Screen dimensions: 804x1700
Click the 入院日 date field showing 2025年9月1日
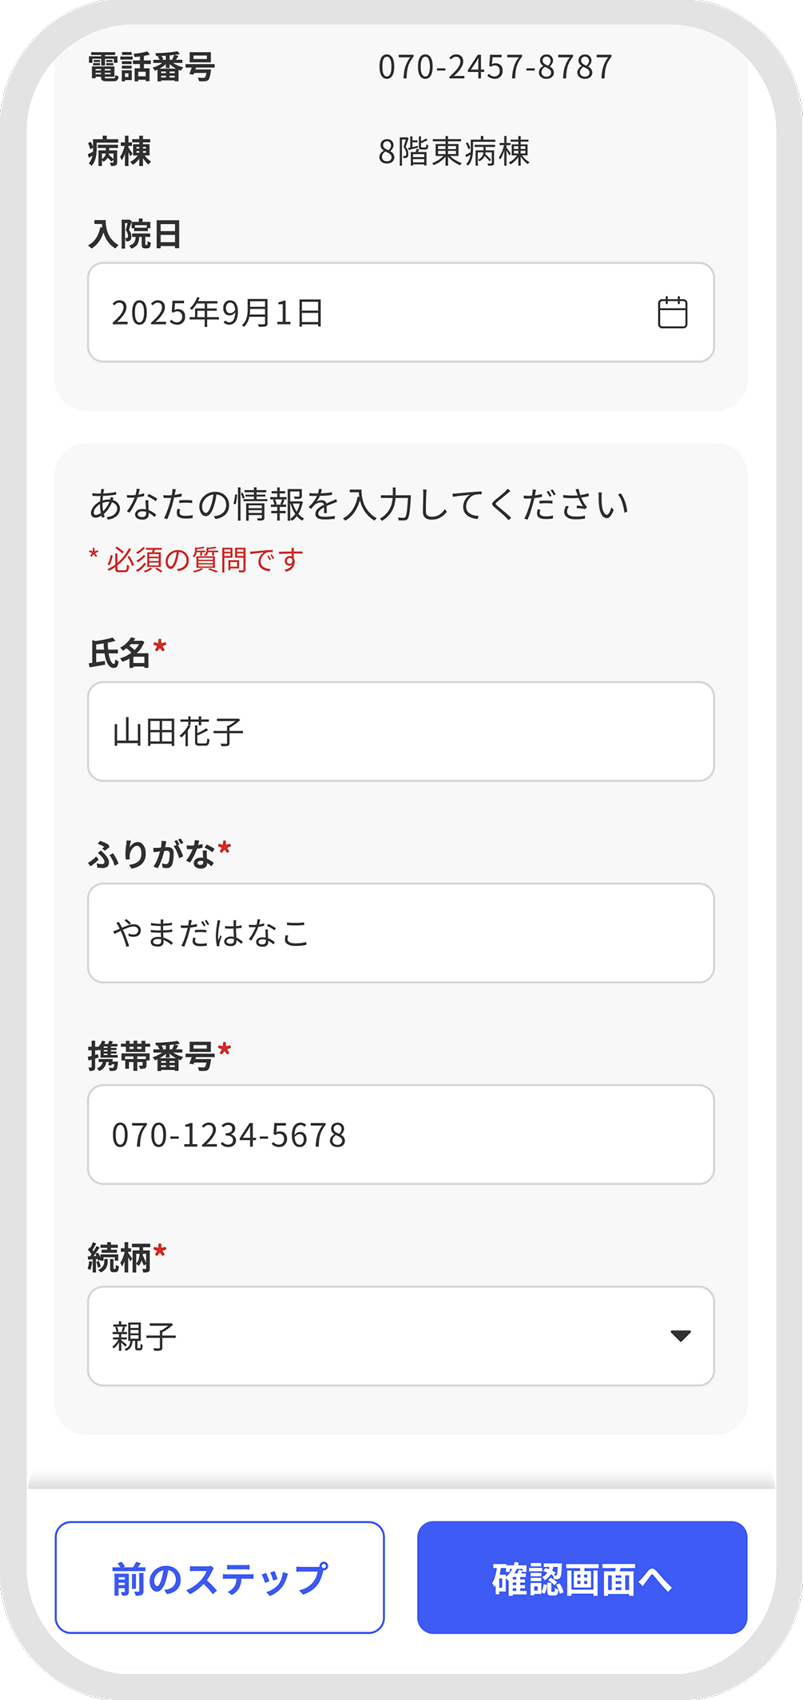(401, 312)
